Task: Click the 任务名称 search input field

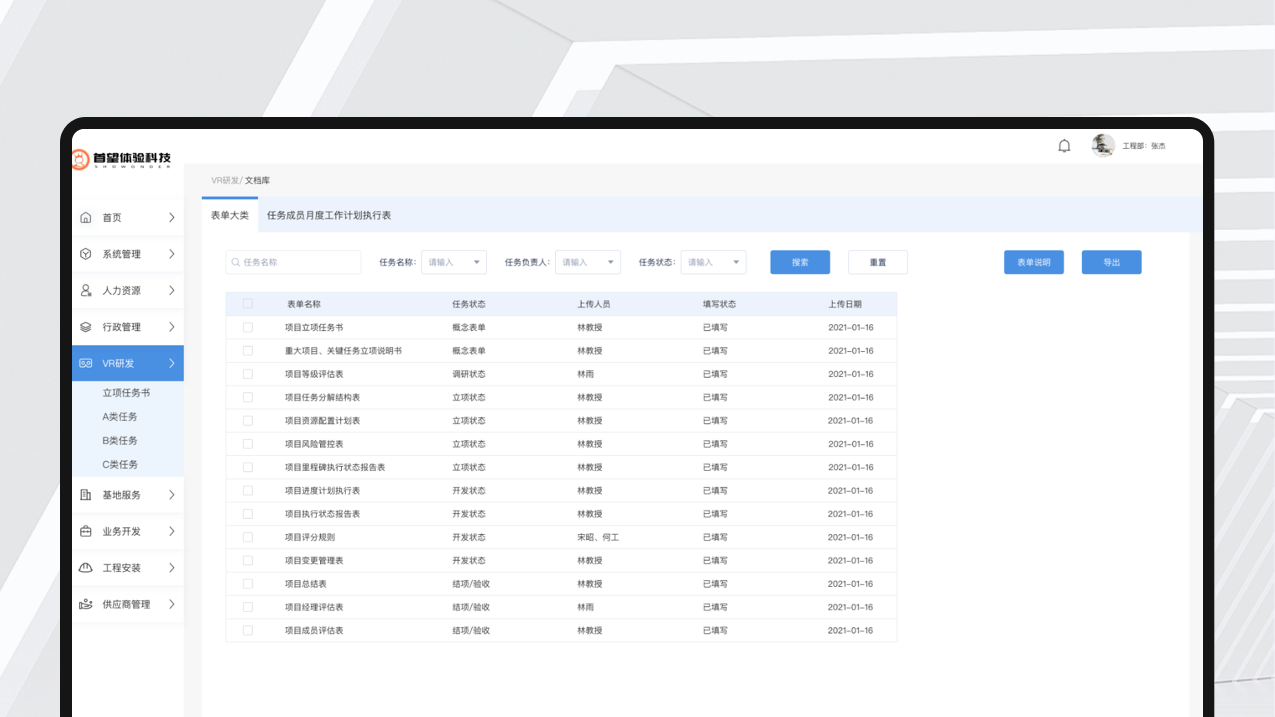Action: [x=293, y=262]
